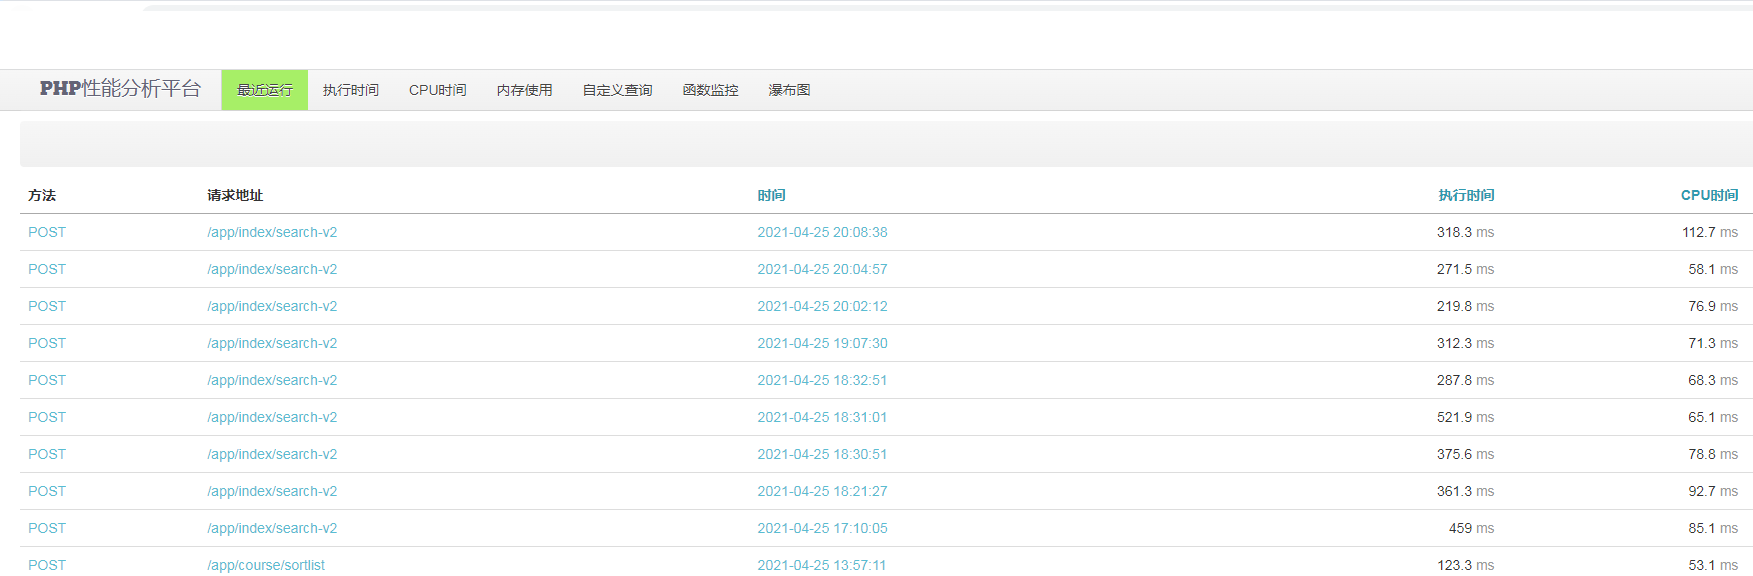
Task: Open the /app/course/sortlist request link
Action: point(266,565)
